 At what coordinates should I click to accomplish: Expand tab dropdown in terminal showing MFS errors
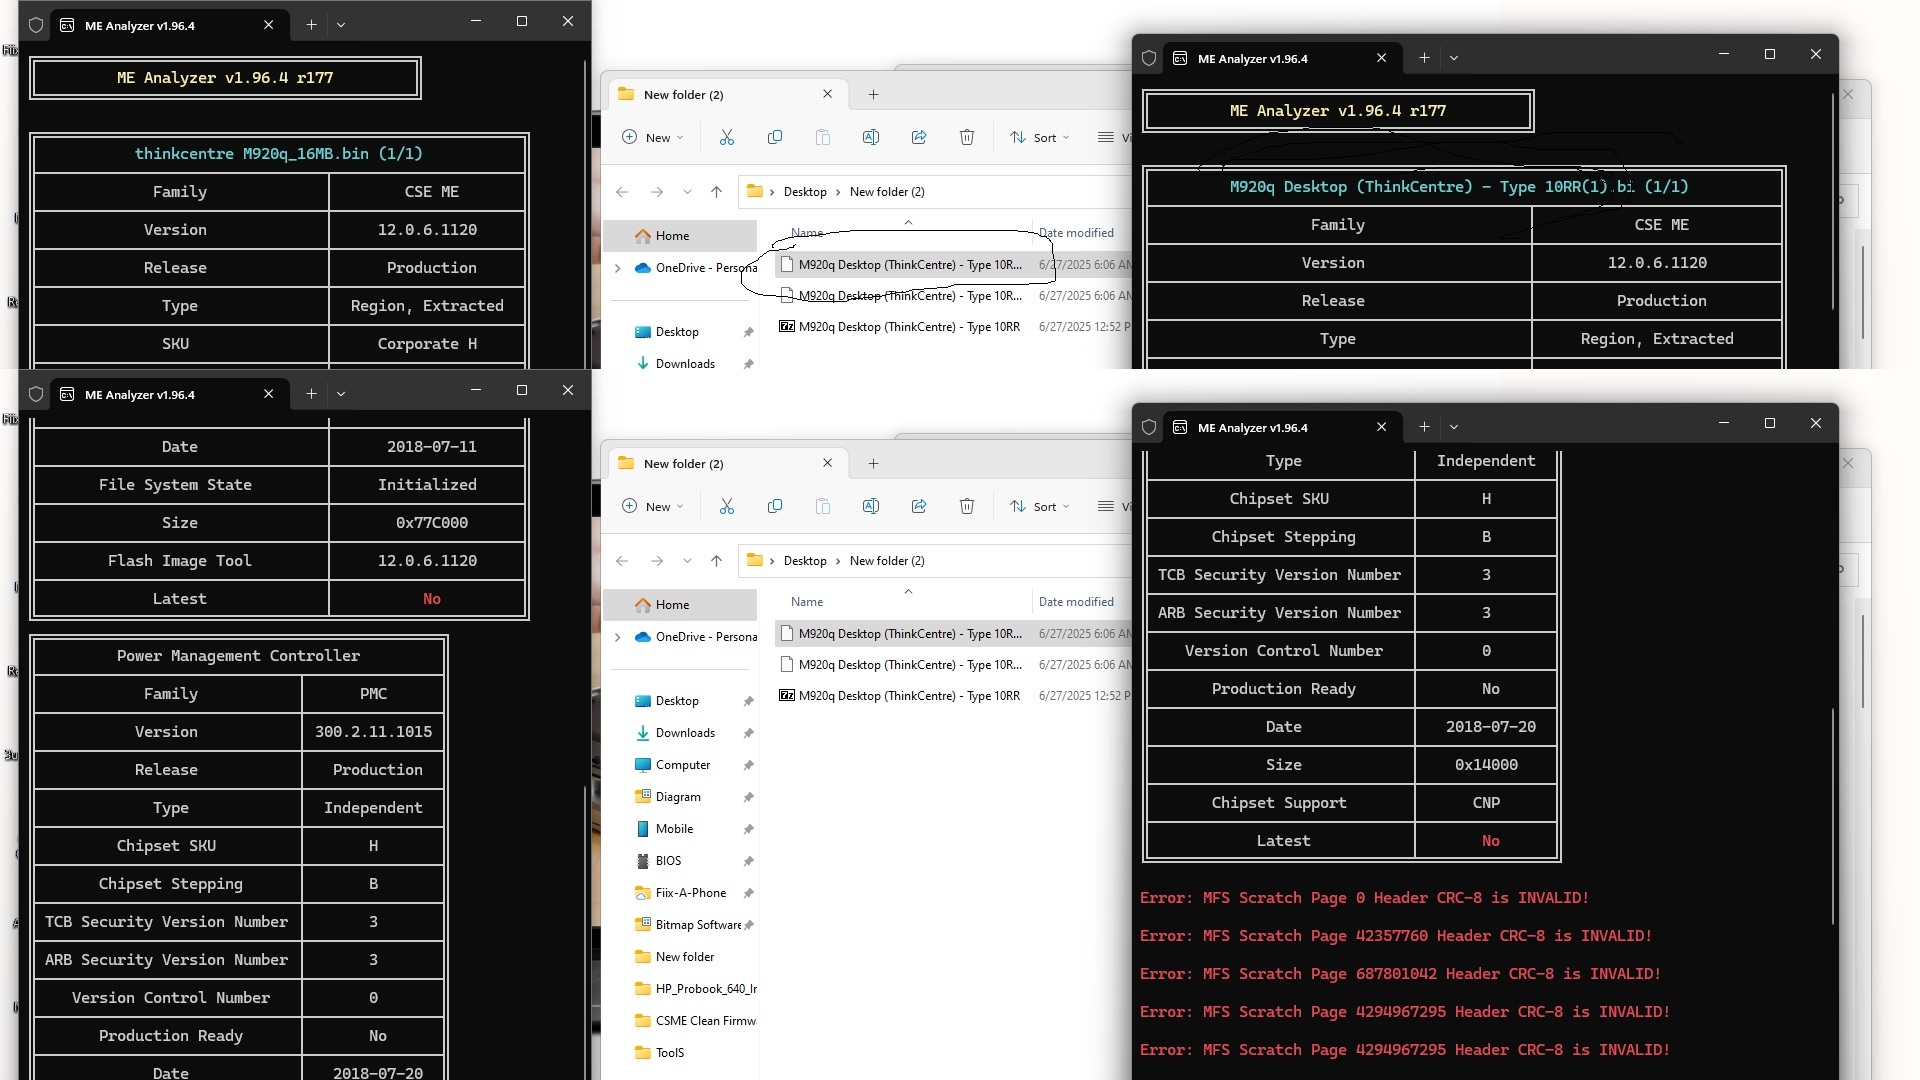[x=1454, y=427]
